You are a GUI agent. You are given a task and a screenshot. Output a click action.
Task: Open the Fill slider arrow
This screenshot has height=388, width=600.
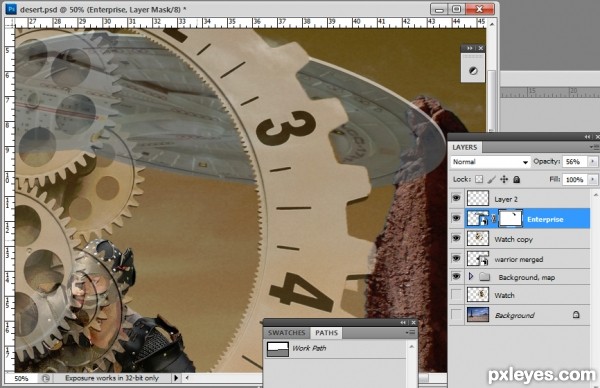pos(593,179)
